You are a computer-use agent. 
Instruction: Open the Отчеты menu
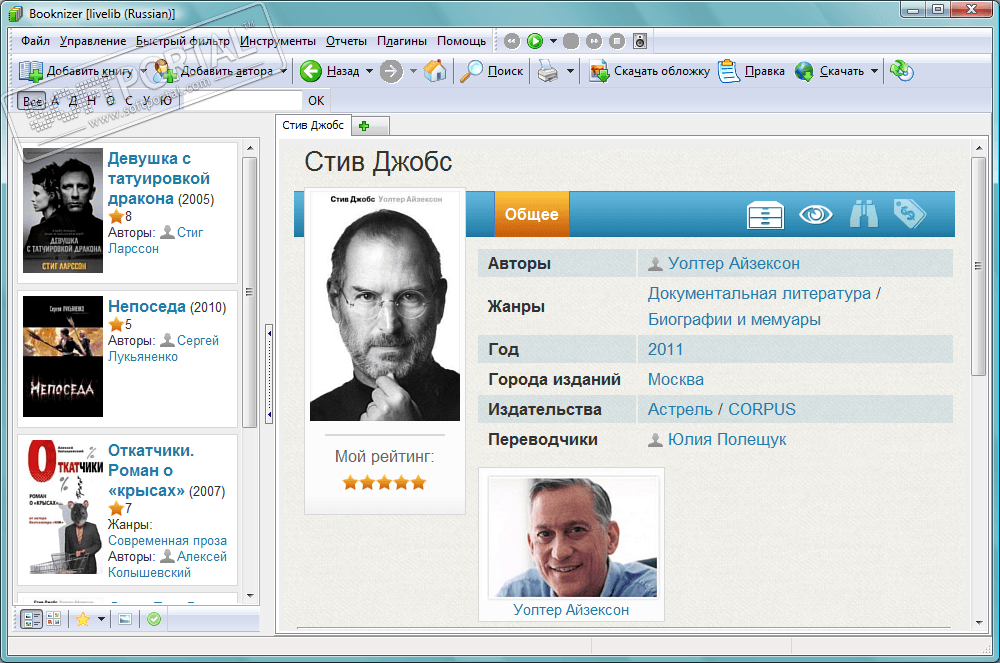tap(346, 41)
